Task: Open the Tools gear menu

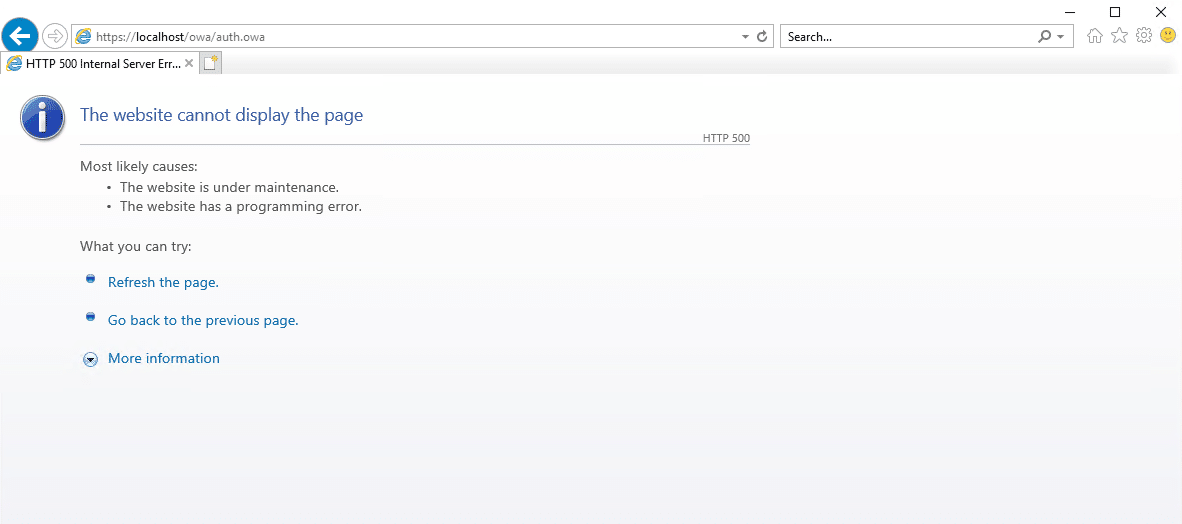Action: [x=1144, y=36]
